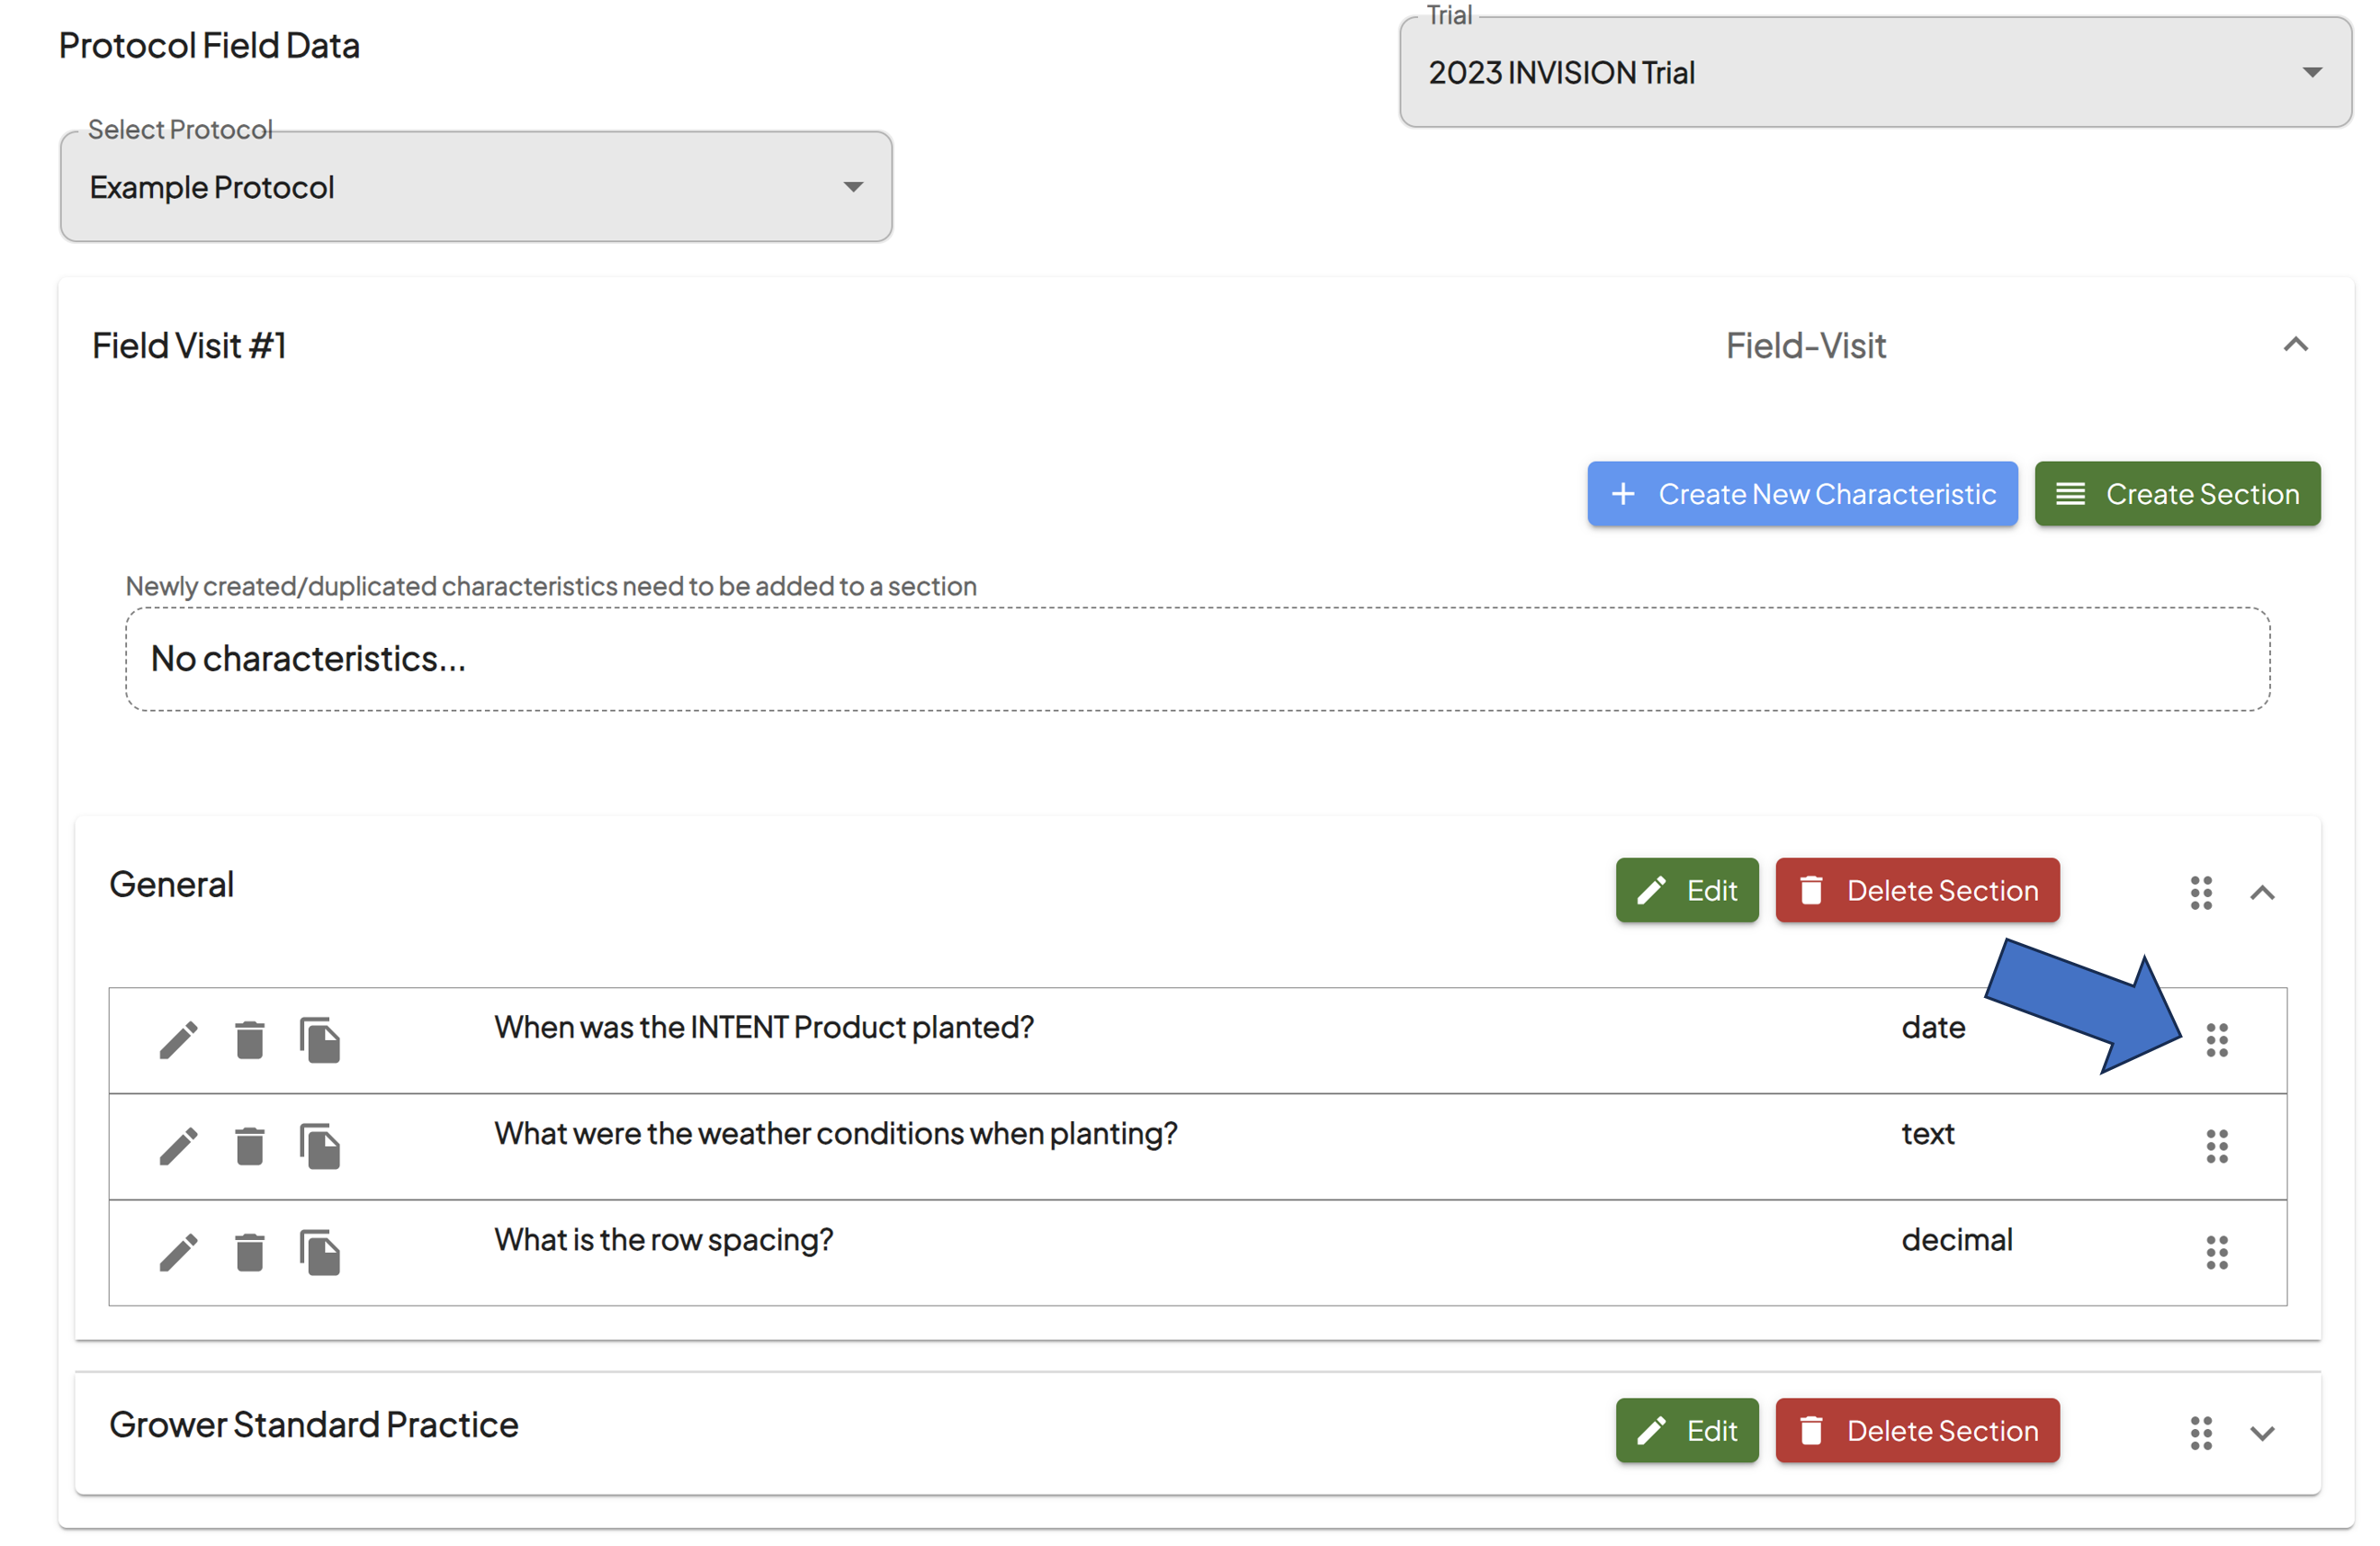Delete the weather conditions characteristic
Image resolution: width=2380 pixels, height=1546 pixels.
(249, 1146)
